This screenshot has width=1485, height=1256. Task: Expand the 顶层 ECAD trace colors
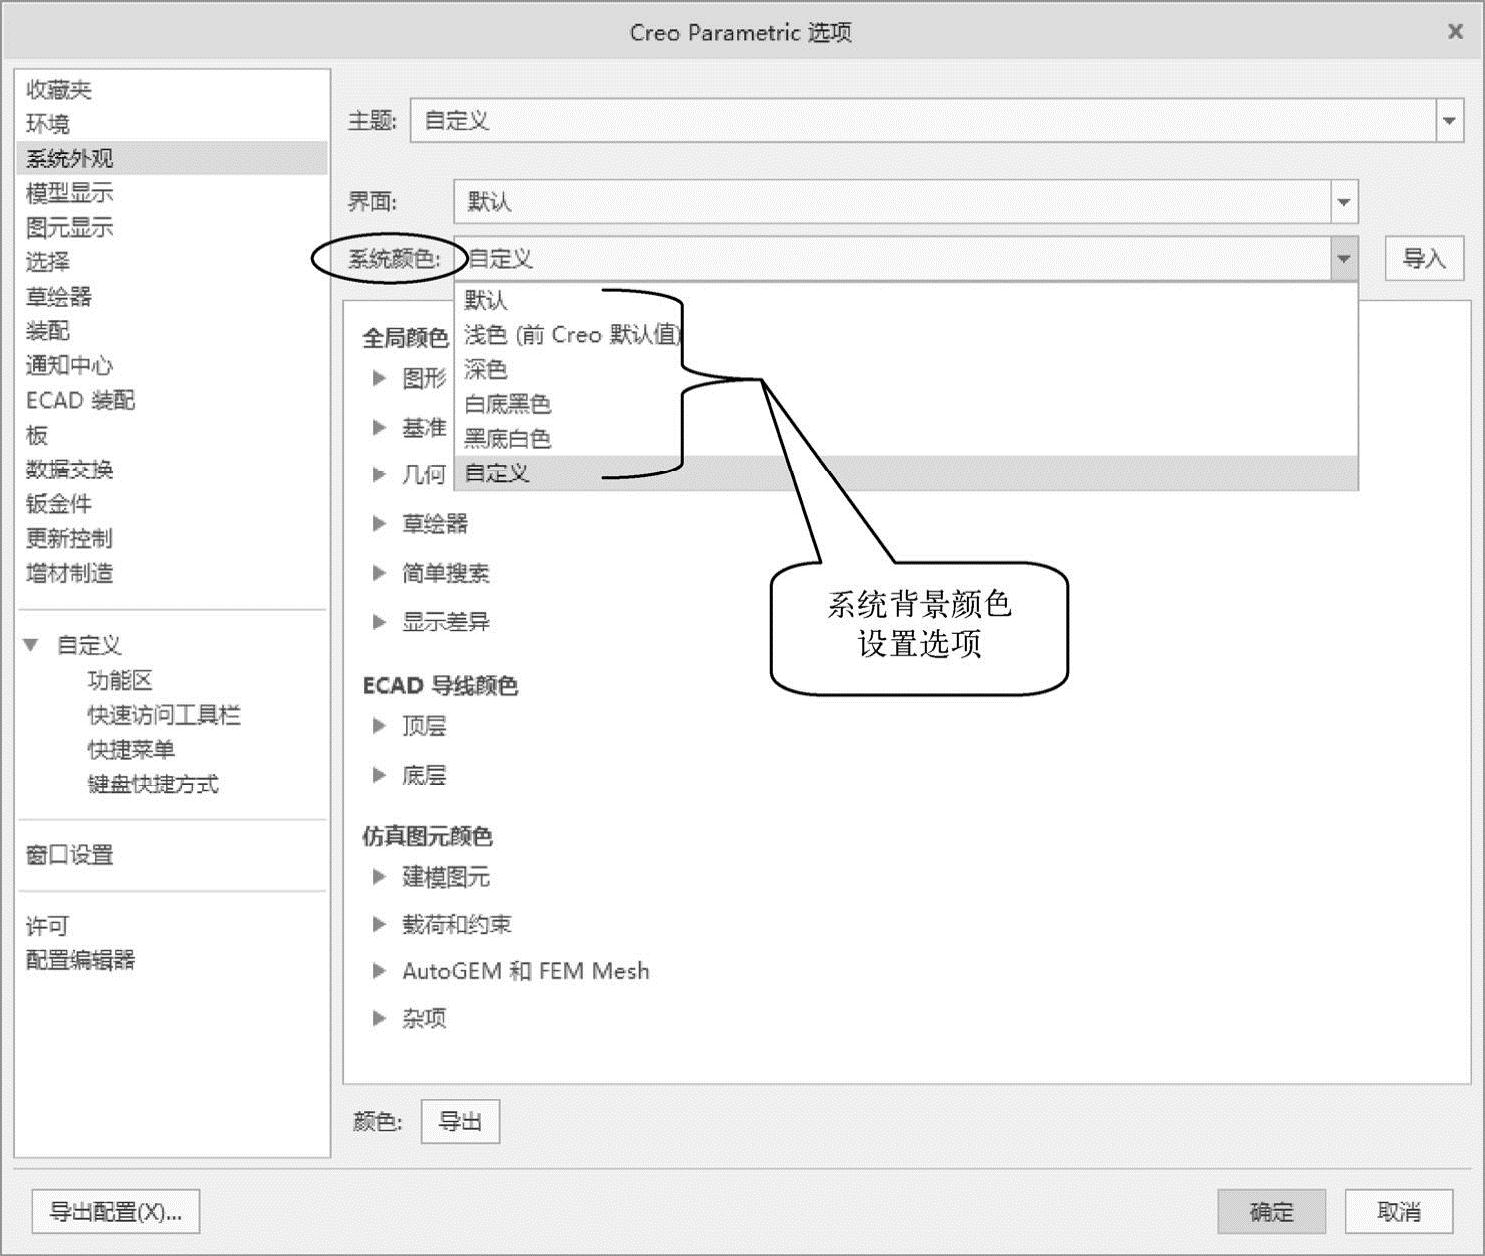(379, 726)
